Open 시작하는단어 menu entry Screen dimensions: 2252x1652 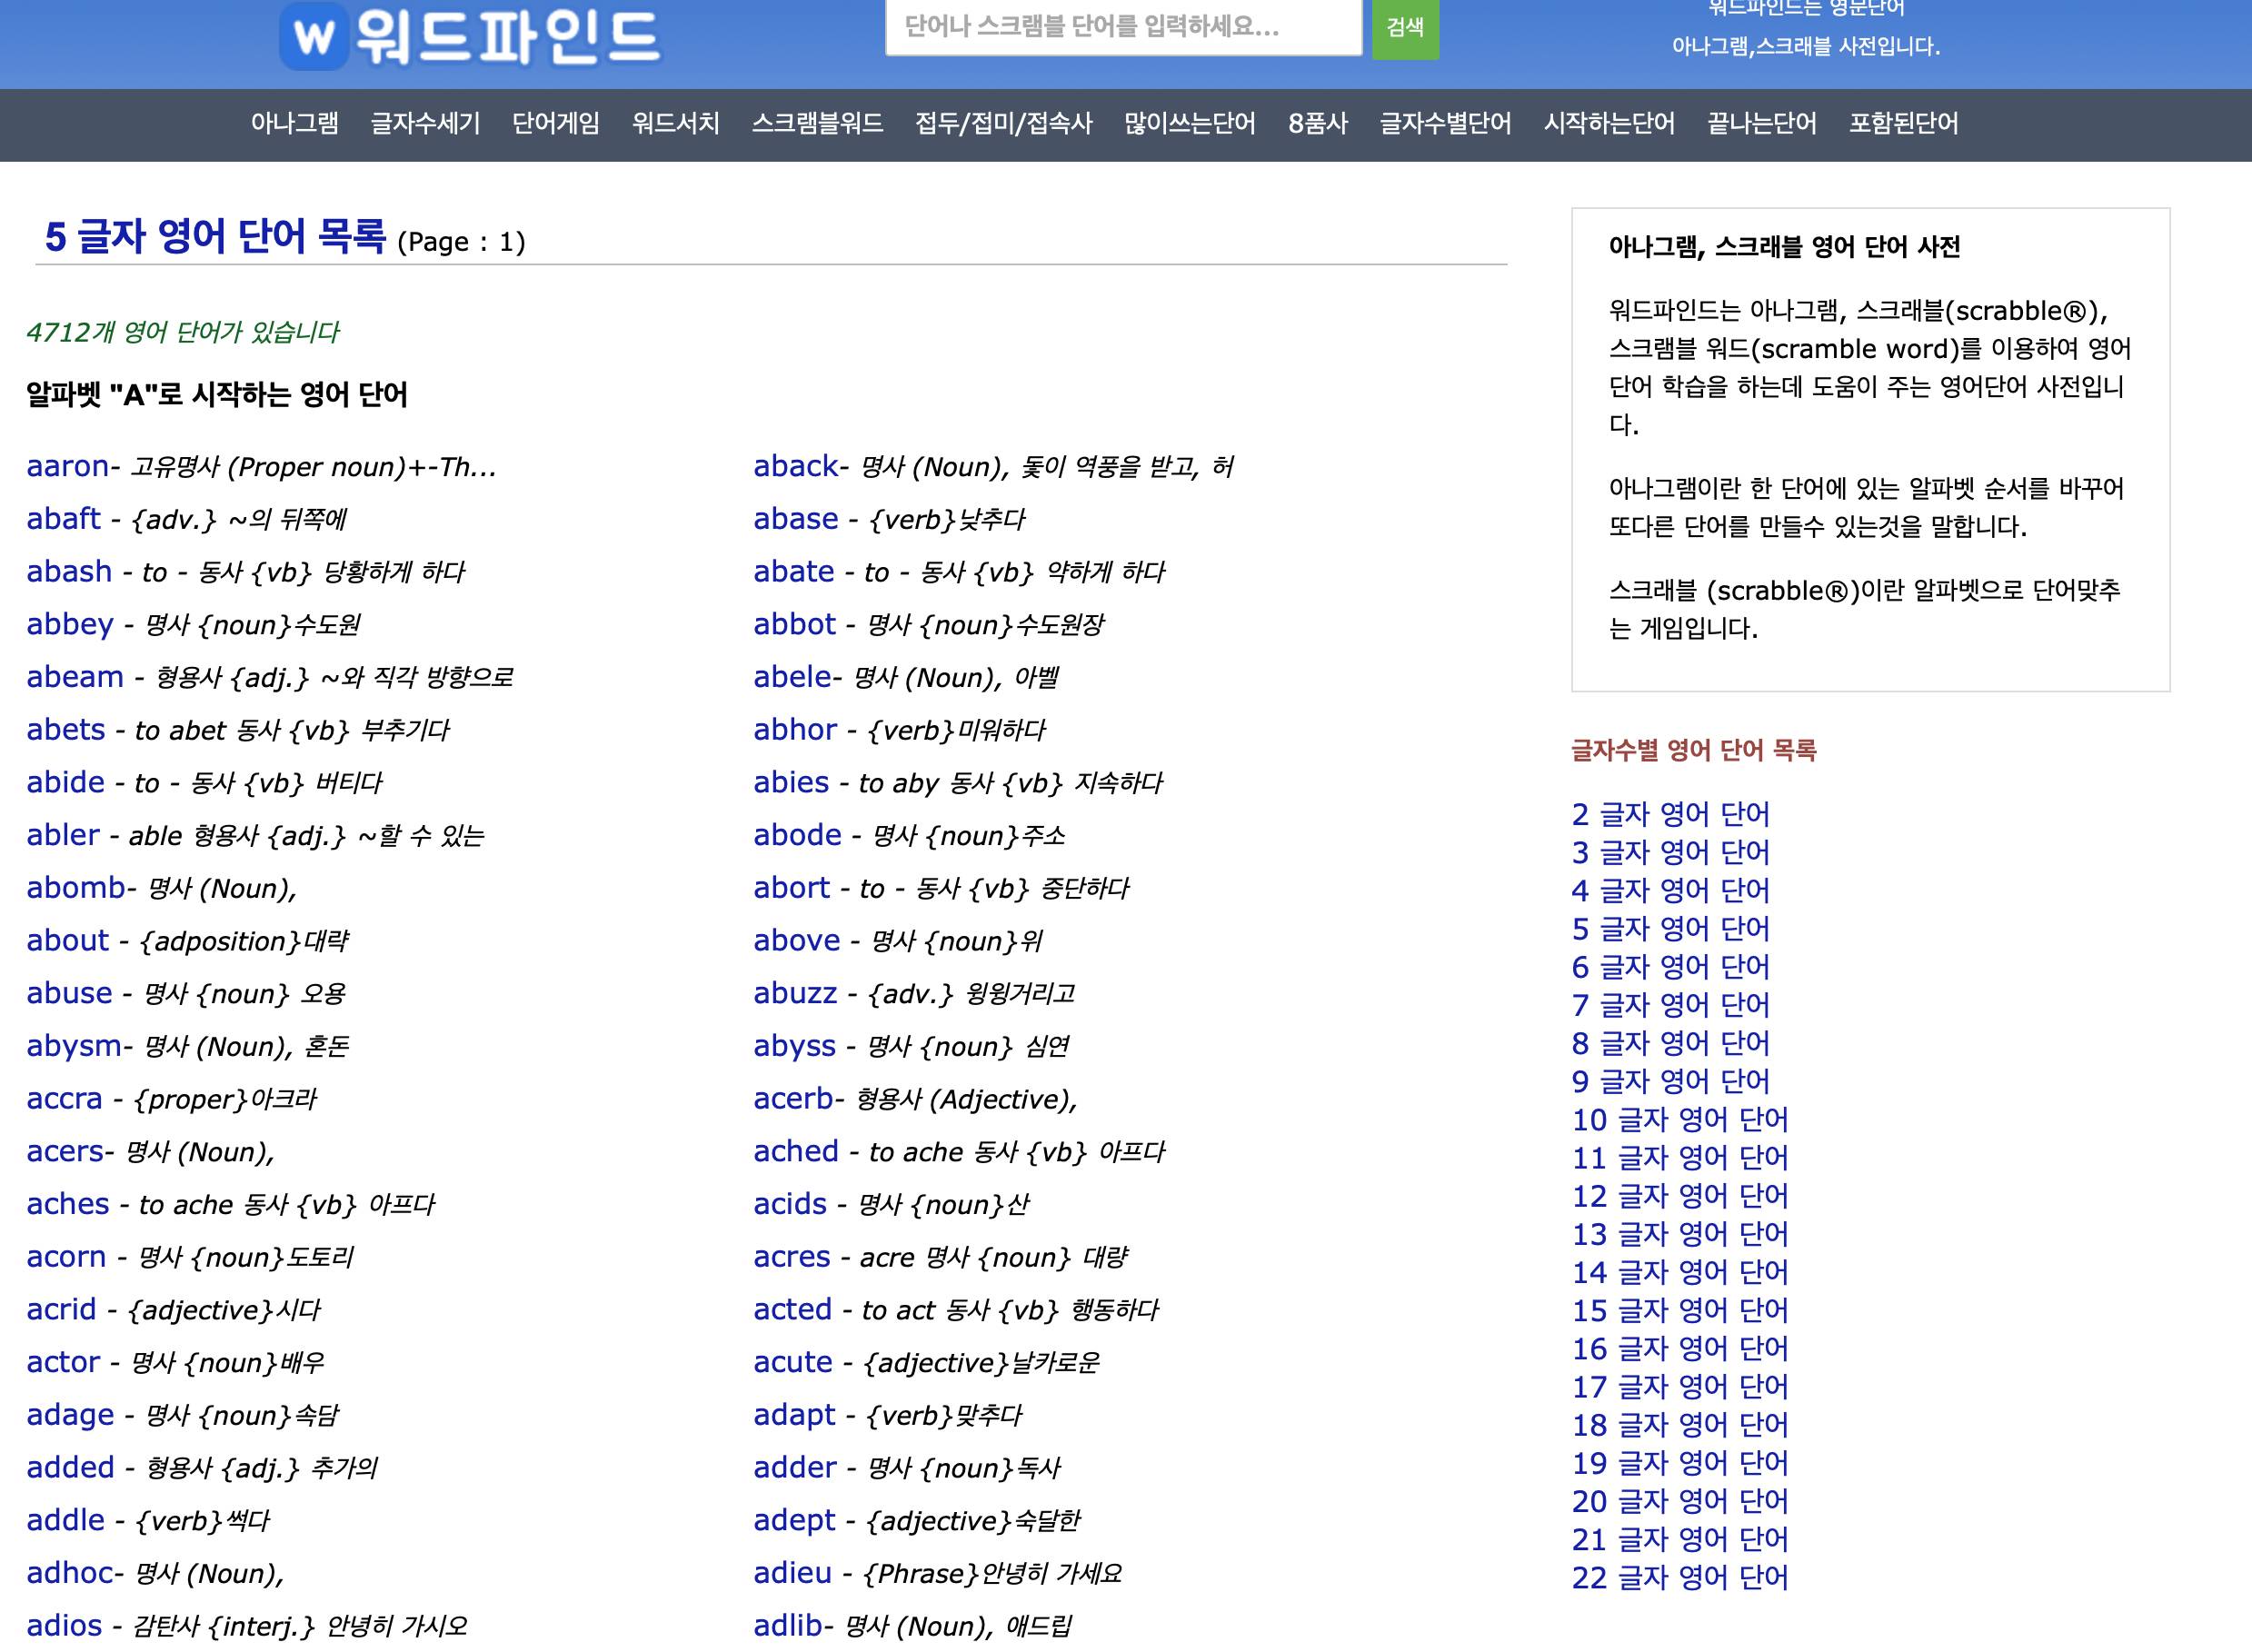point(1608,123)
